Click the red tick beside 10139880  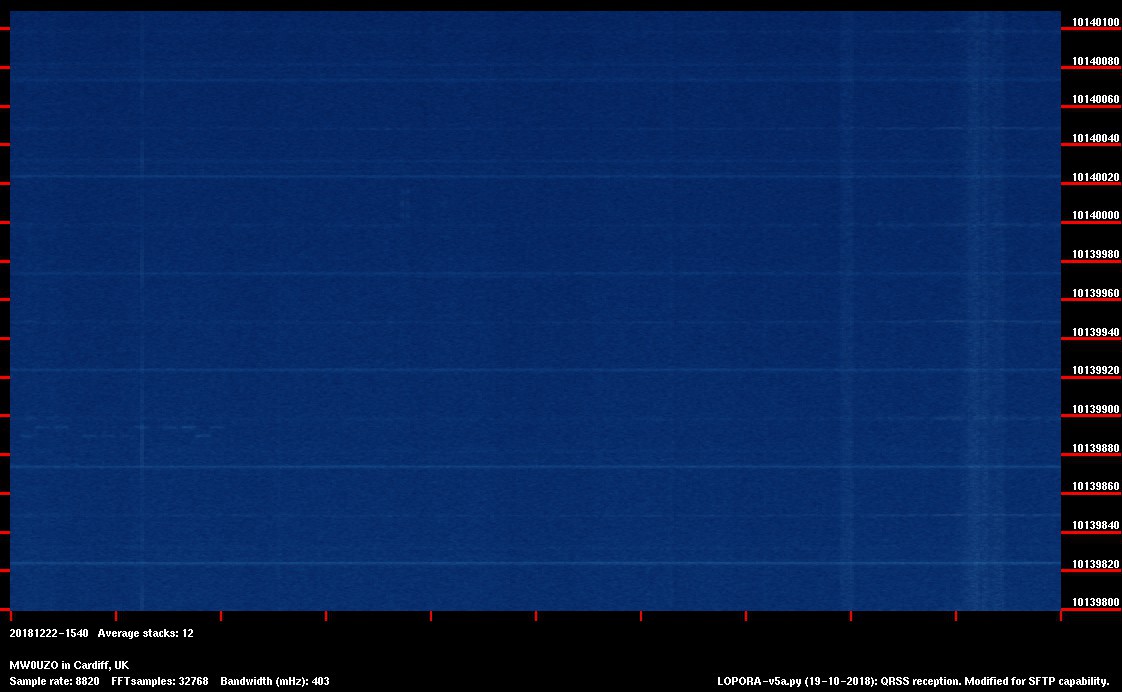click(1085, 455)
